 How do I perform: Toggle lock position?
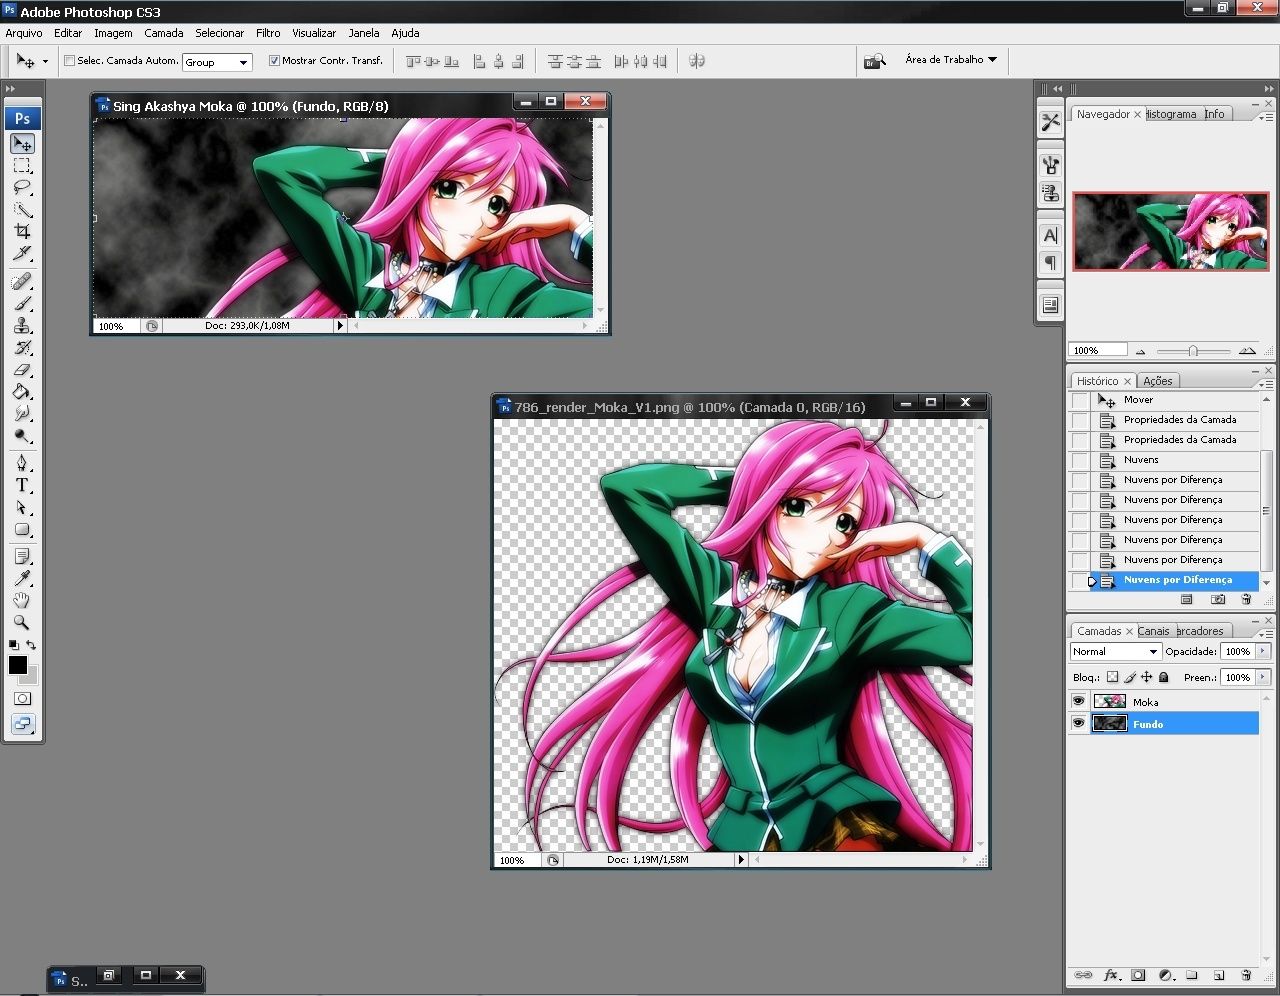click(x=1146, y=677)
